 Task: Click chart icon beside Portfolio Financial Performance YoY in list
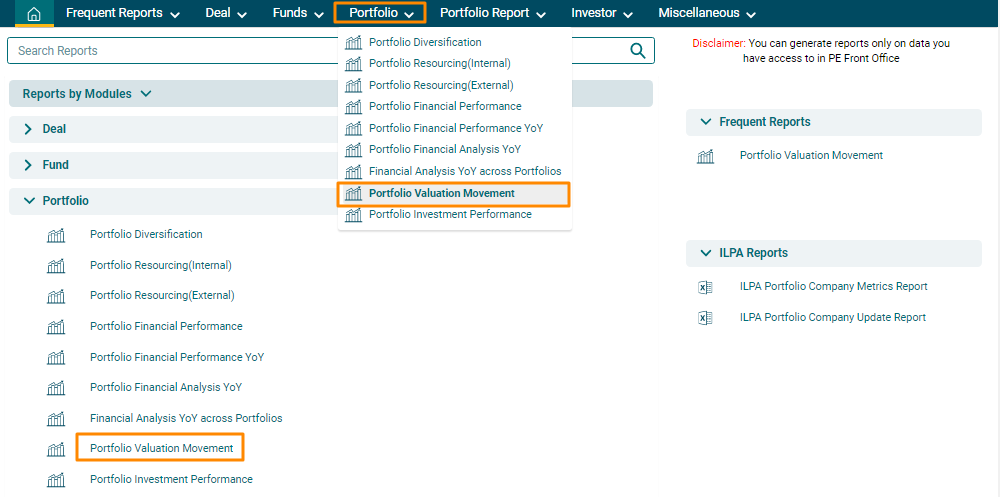56,358
